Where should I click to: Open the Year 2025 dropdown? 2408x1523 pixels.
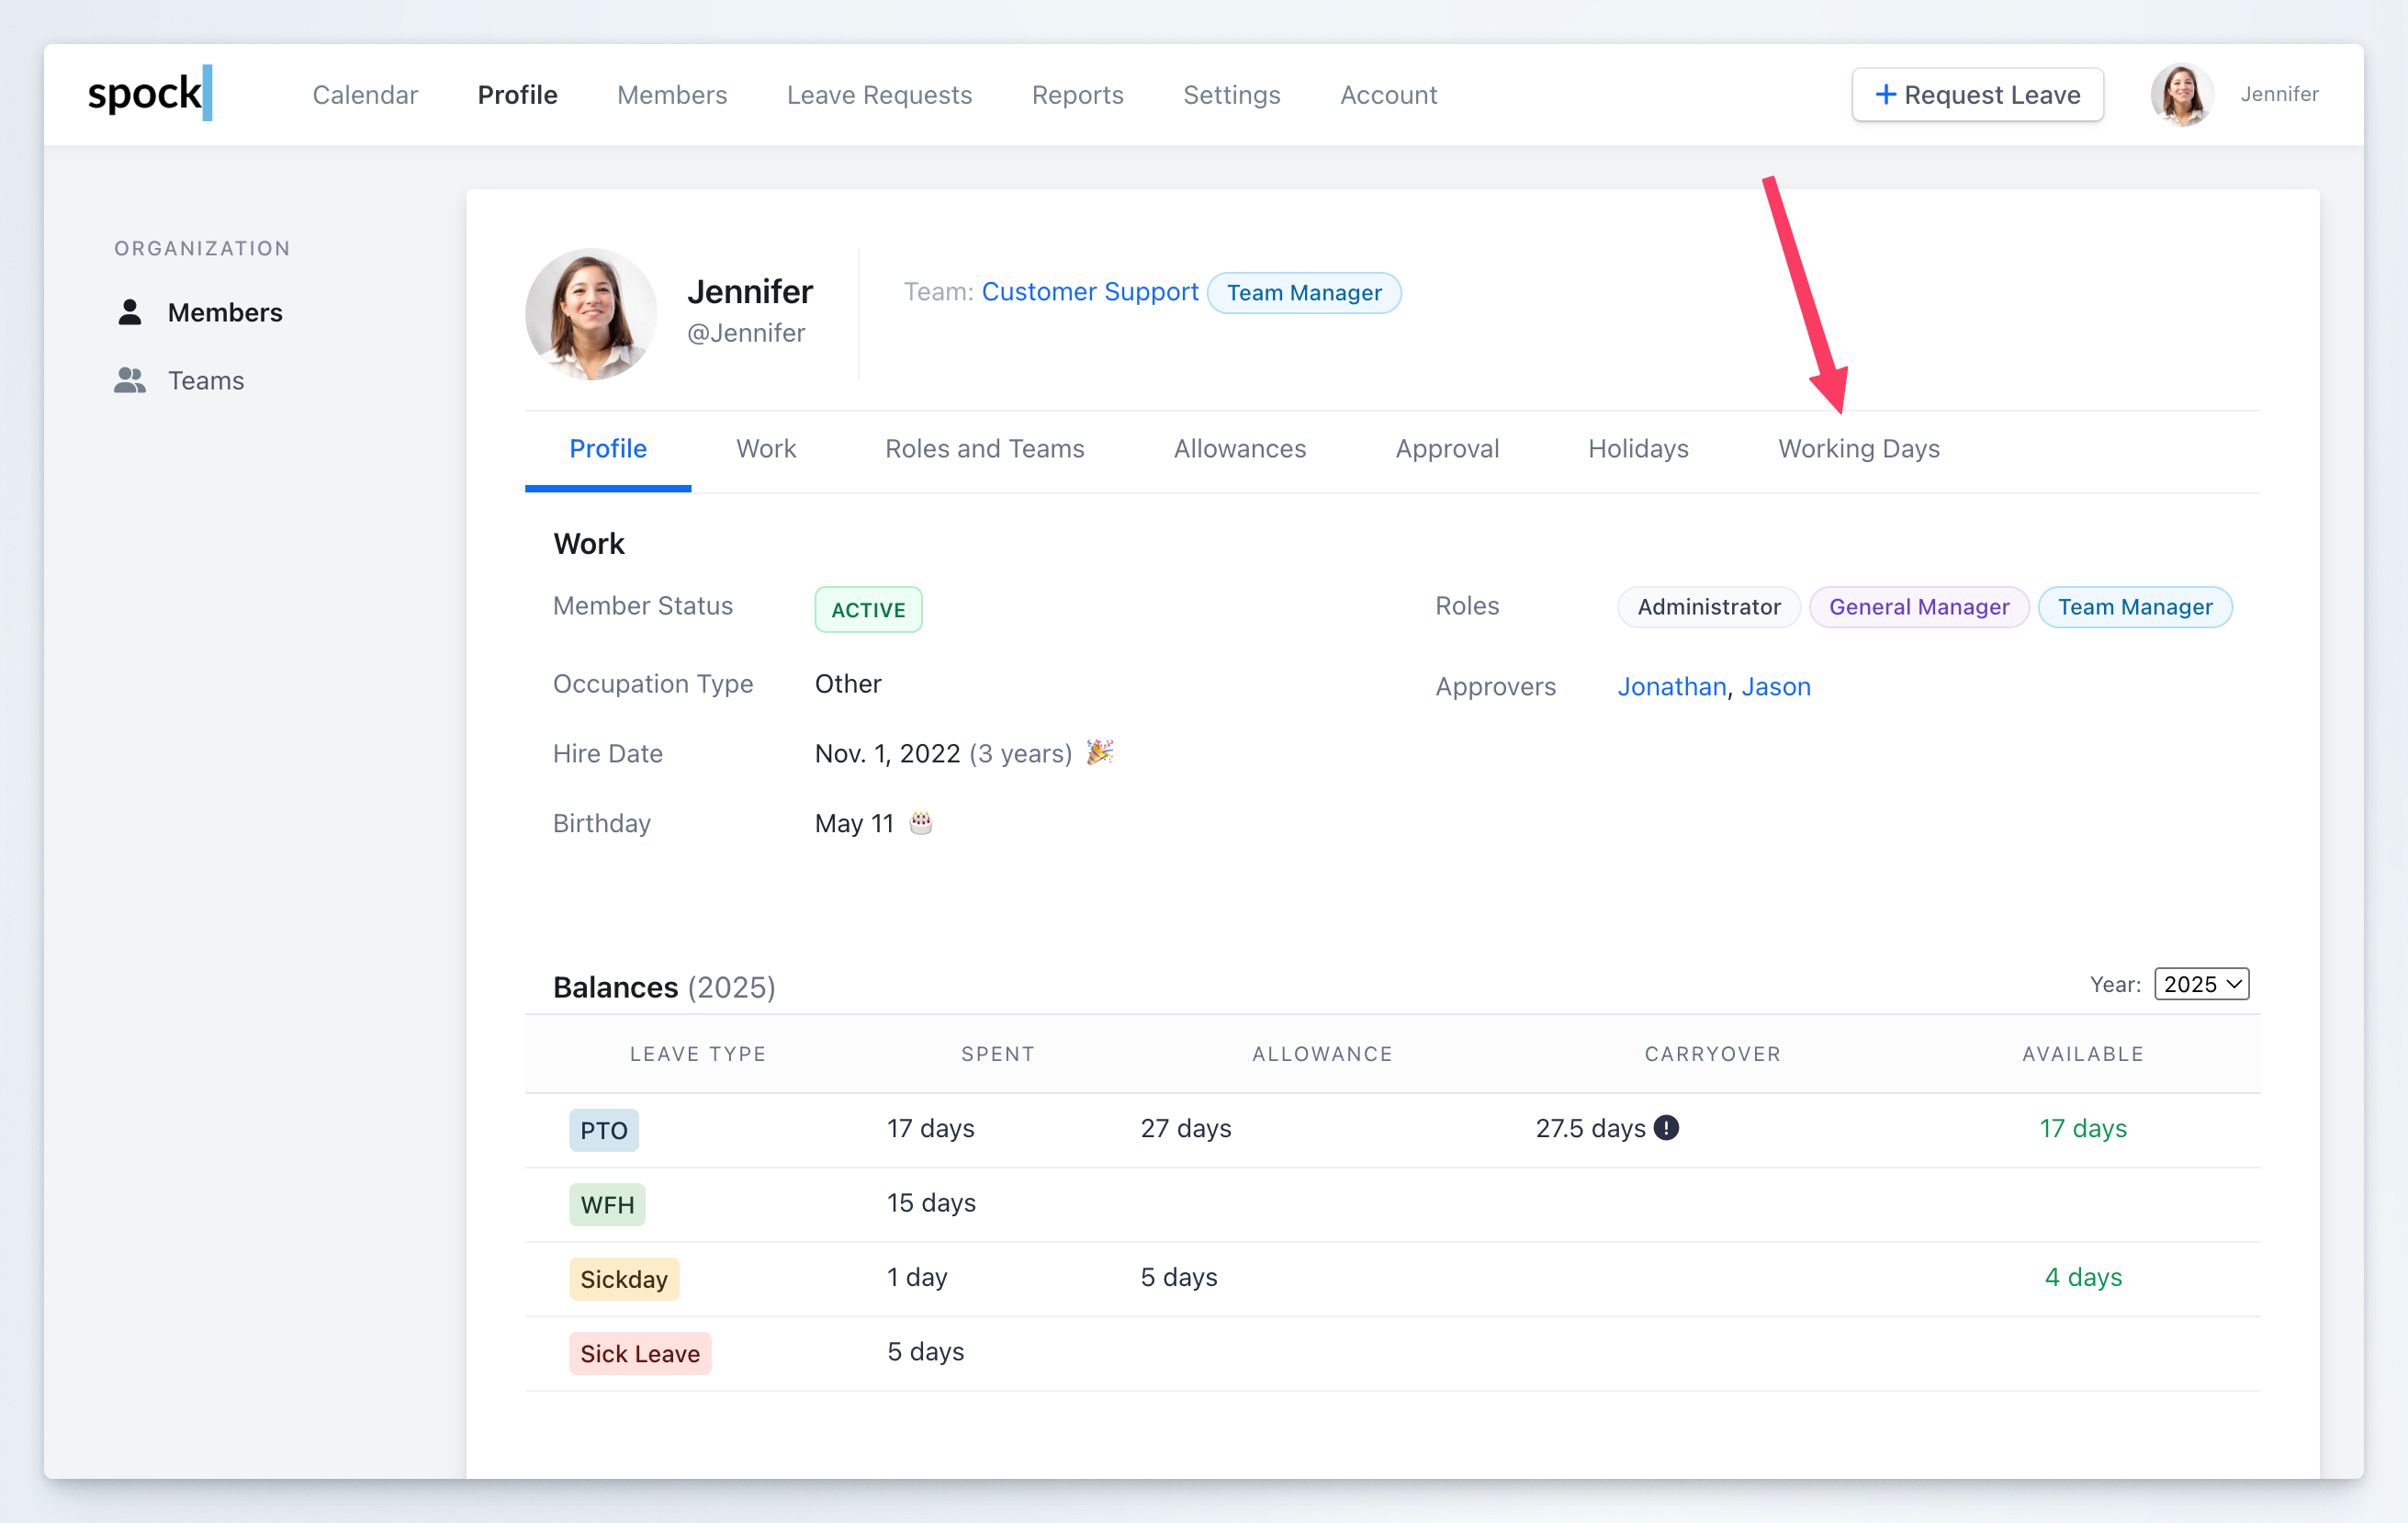point(2201,984)
